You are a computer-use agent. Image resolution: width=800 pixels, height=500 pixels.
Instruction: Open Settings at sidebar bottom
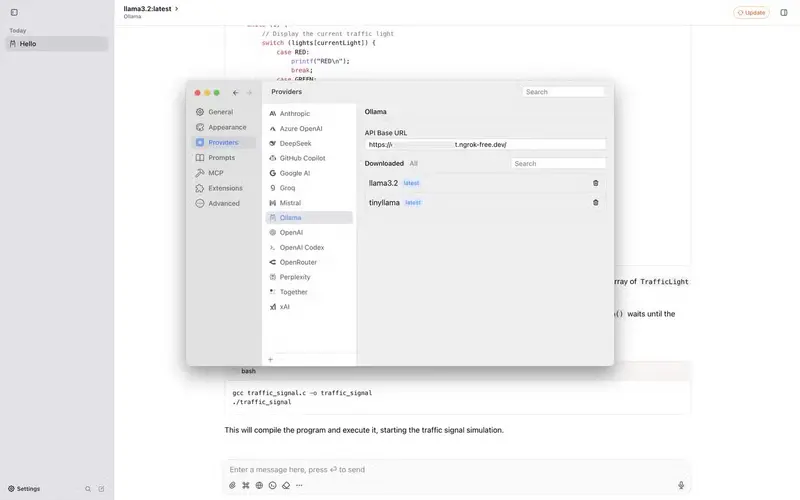[x=23, y=489]
